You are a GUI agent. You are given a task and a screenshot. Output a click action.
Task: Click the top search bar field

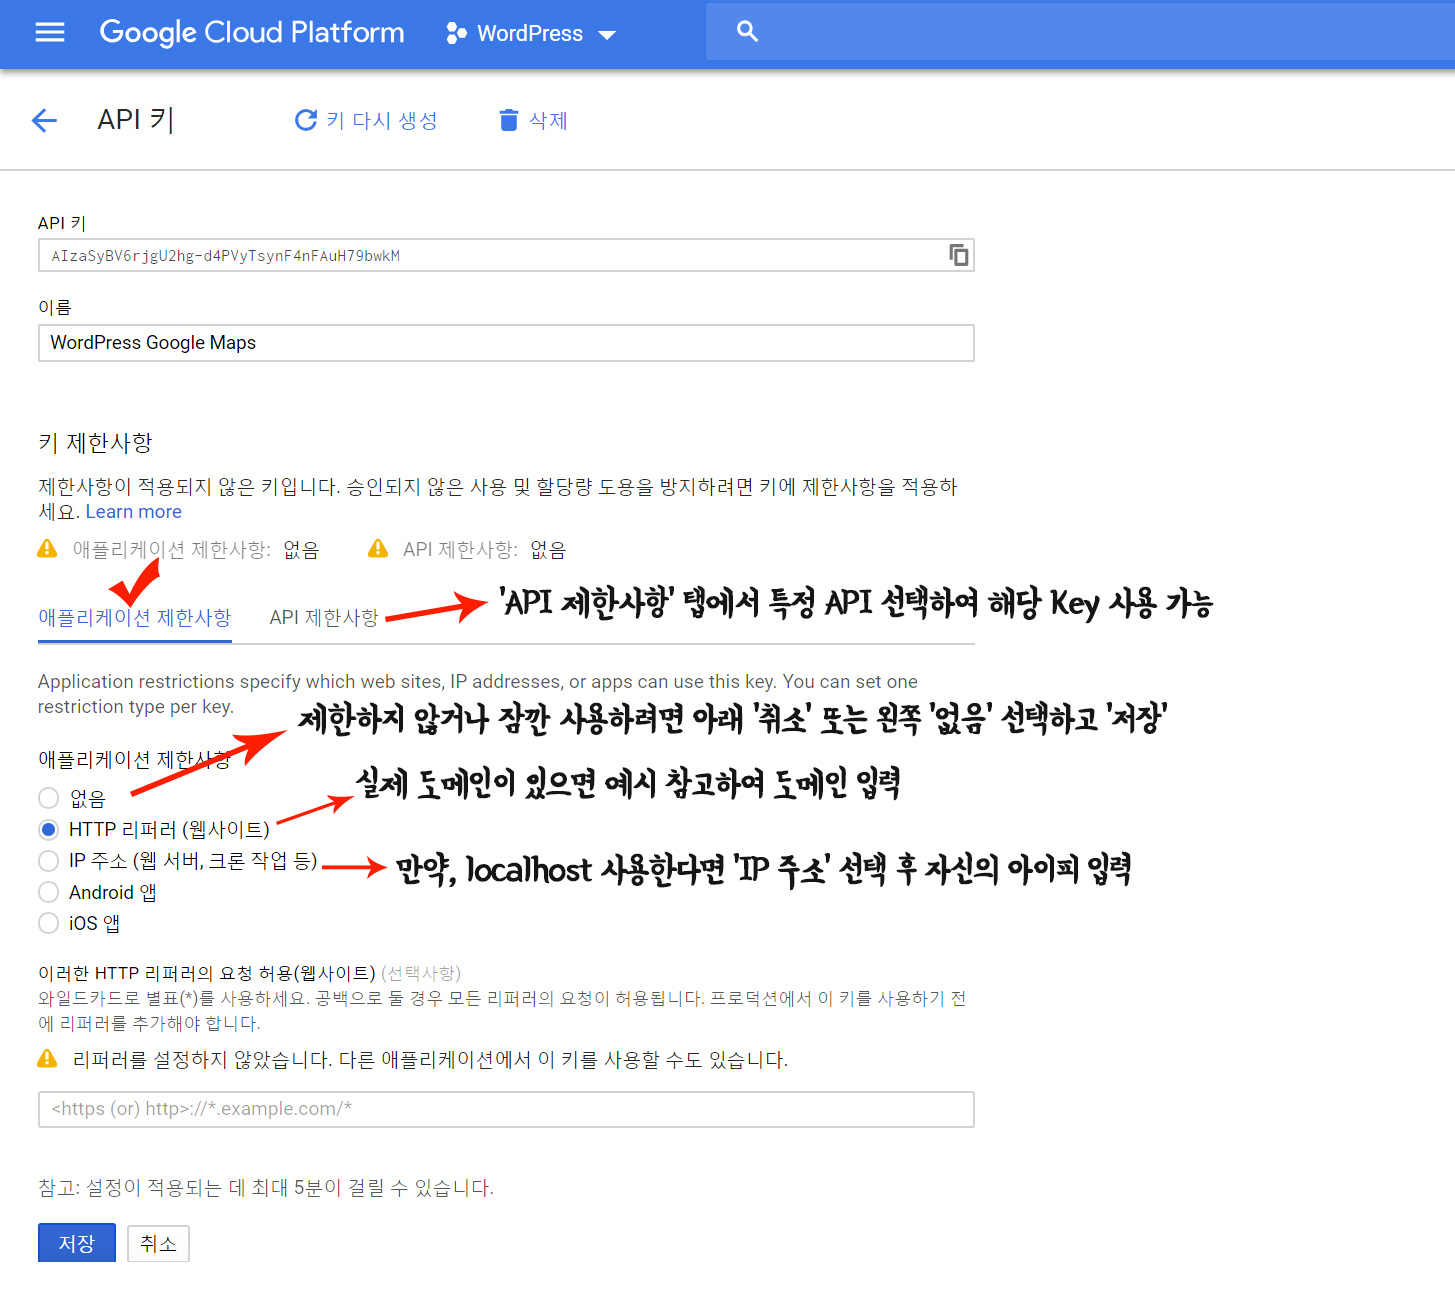pos(1080,31)
